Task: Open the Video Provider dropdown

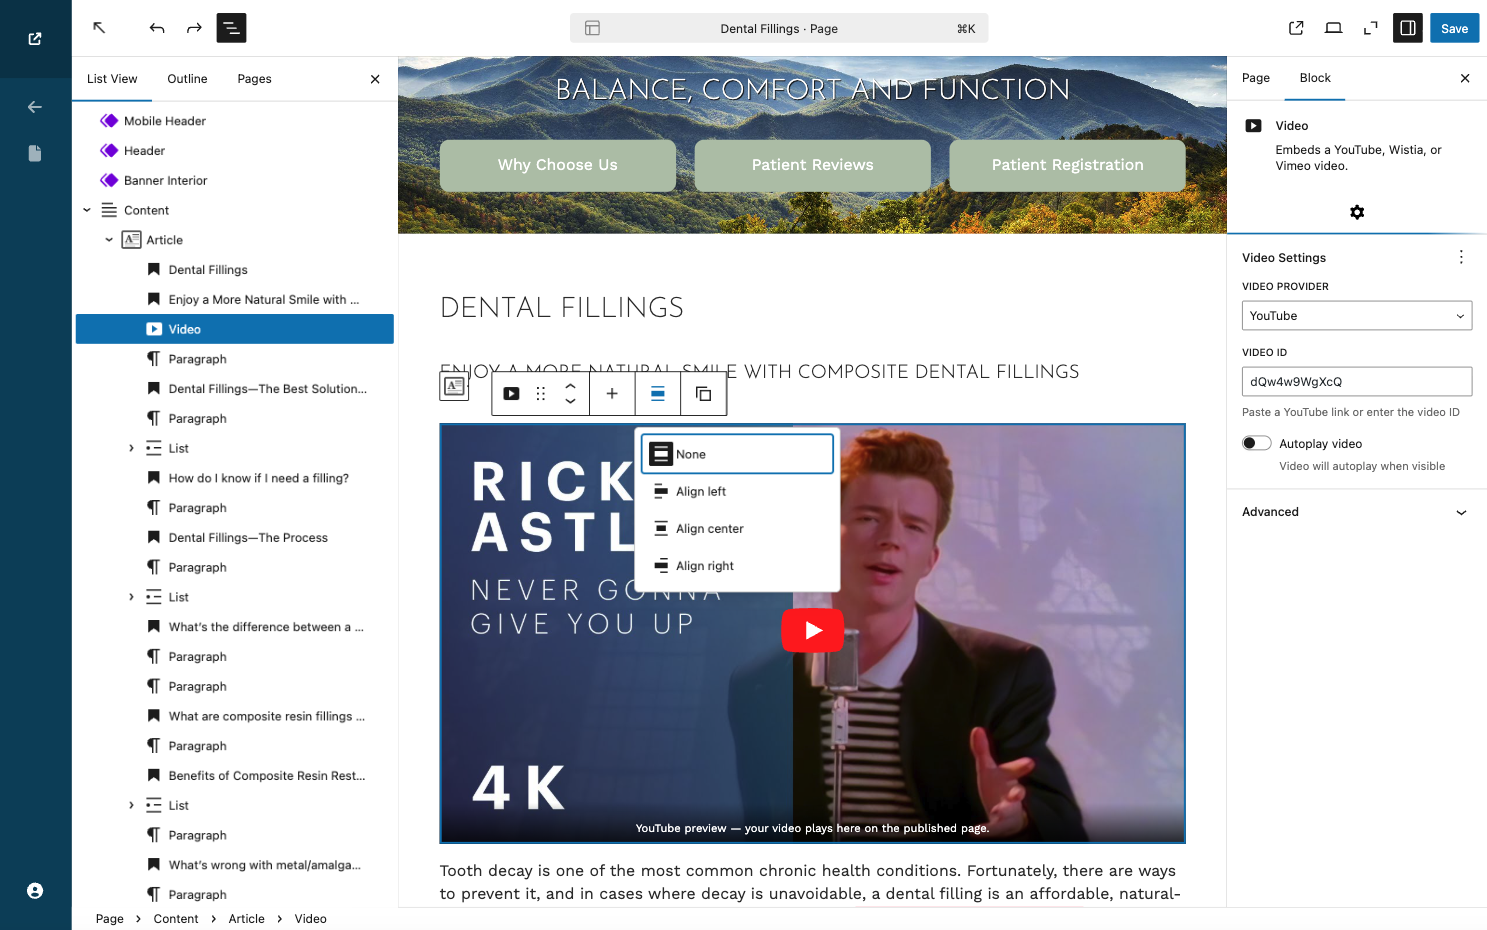Action: [1357, 316]
